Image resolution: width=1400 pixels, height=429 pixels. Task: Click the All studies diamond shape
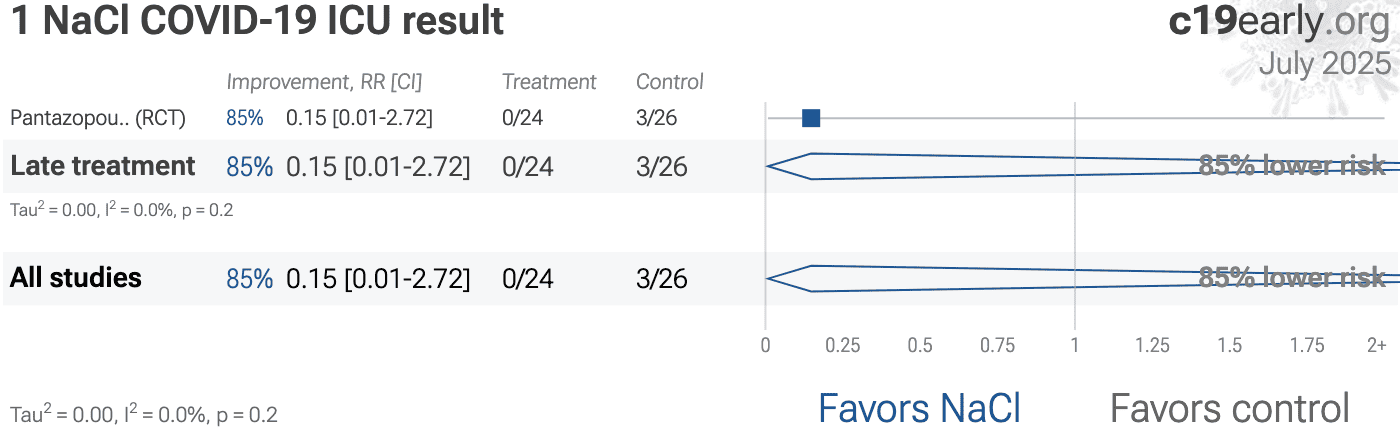click(x=1082, y=278)
